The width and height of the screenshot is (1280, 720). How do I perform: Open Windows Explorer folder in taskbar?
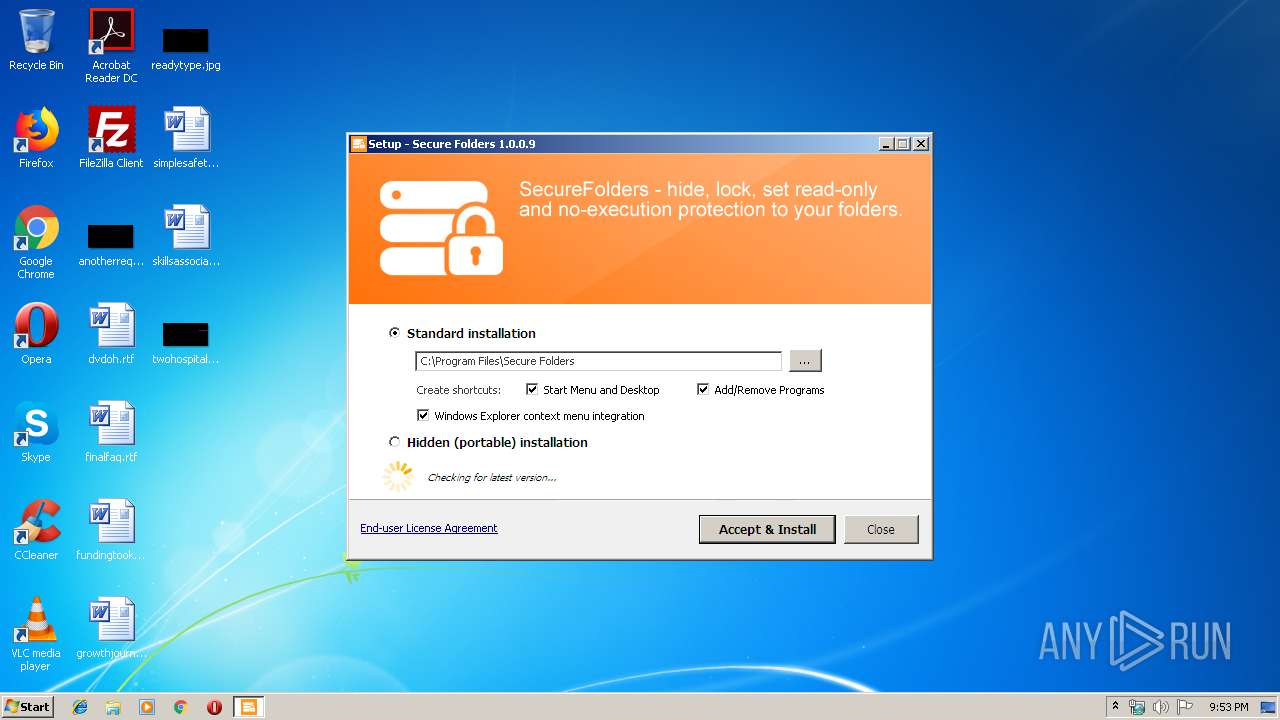pyautogui.click(x=113, y=707)
